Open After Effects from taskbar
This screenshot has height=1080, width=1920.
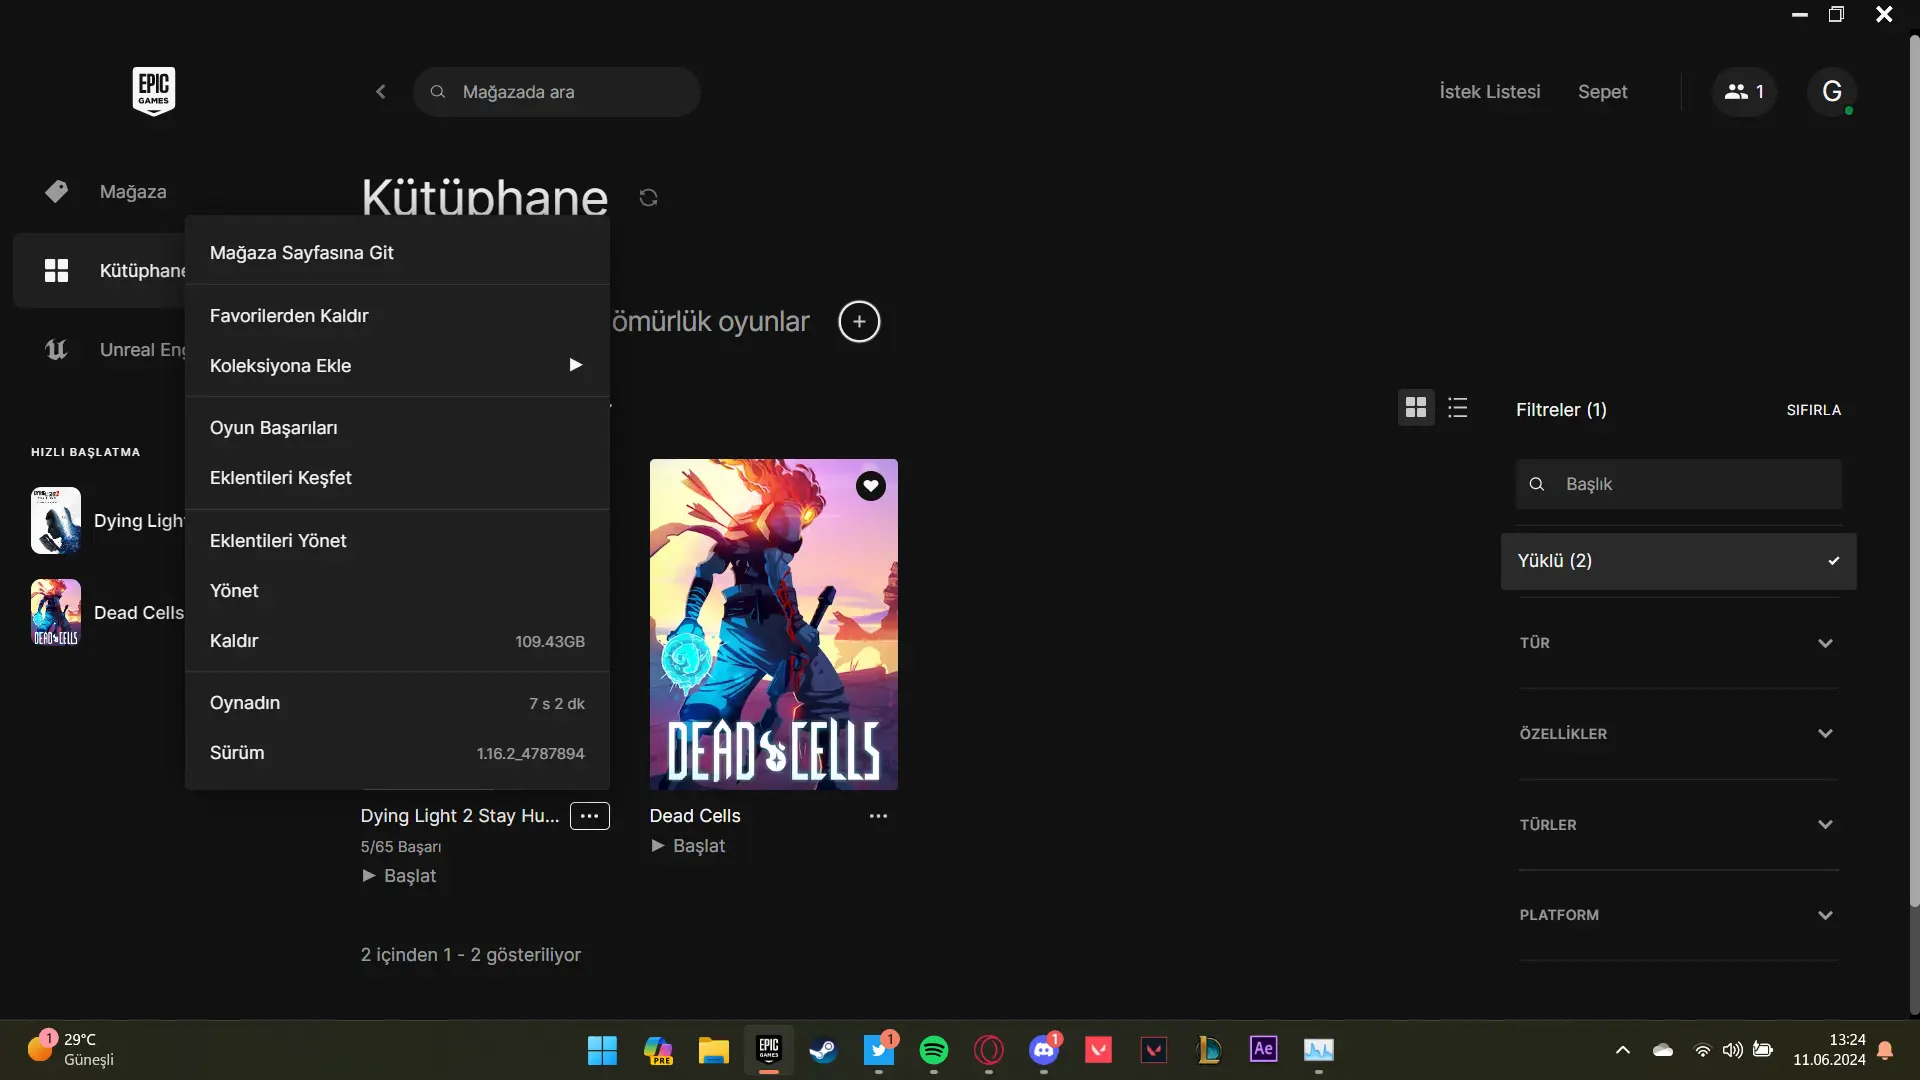1264,1050
